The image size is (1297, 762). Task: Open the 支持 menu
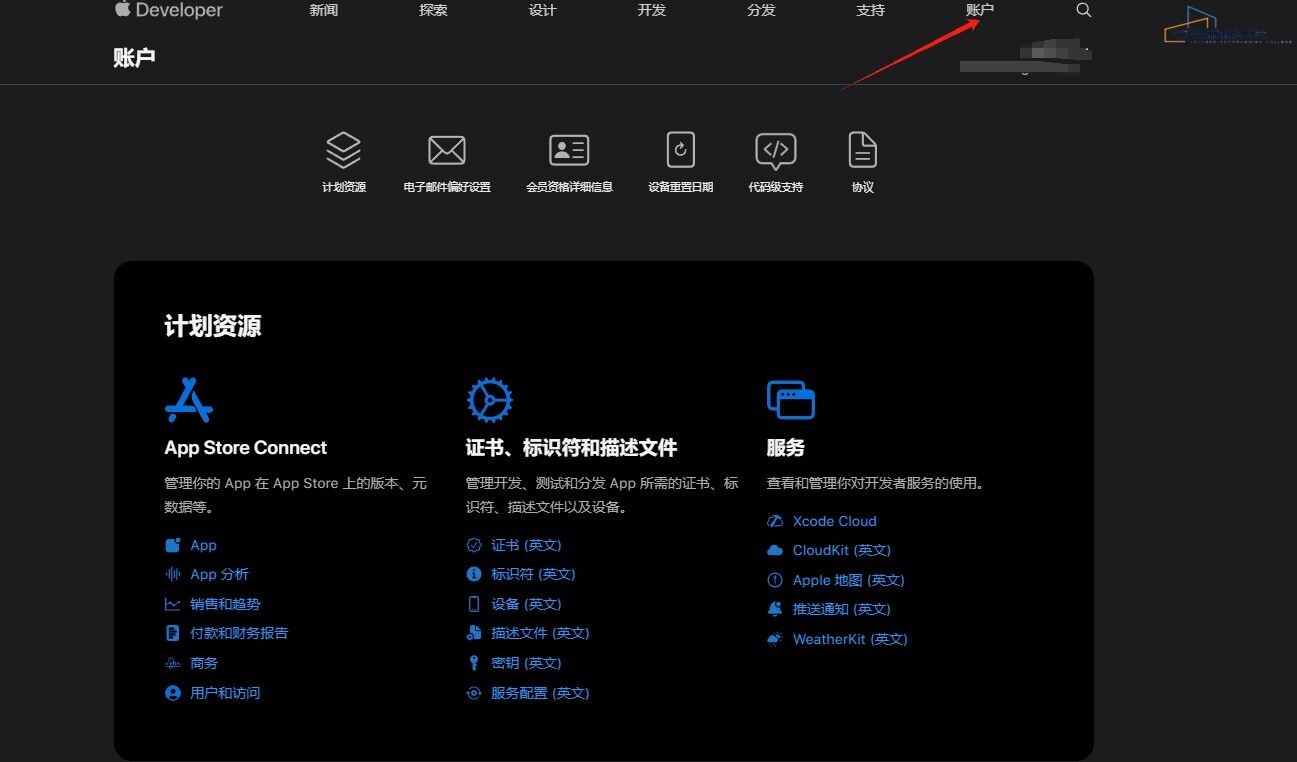870,10
